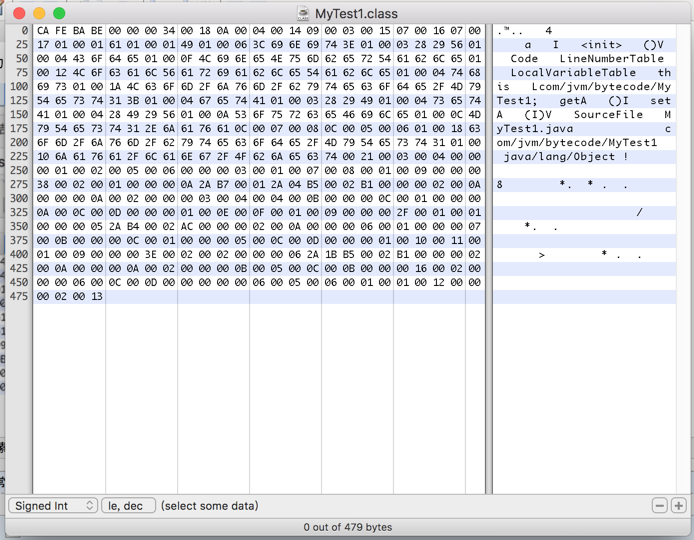Select the FE byte in the first row
Viewport: 694px width, 540px height.
pos(61,31)
